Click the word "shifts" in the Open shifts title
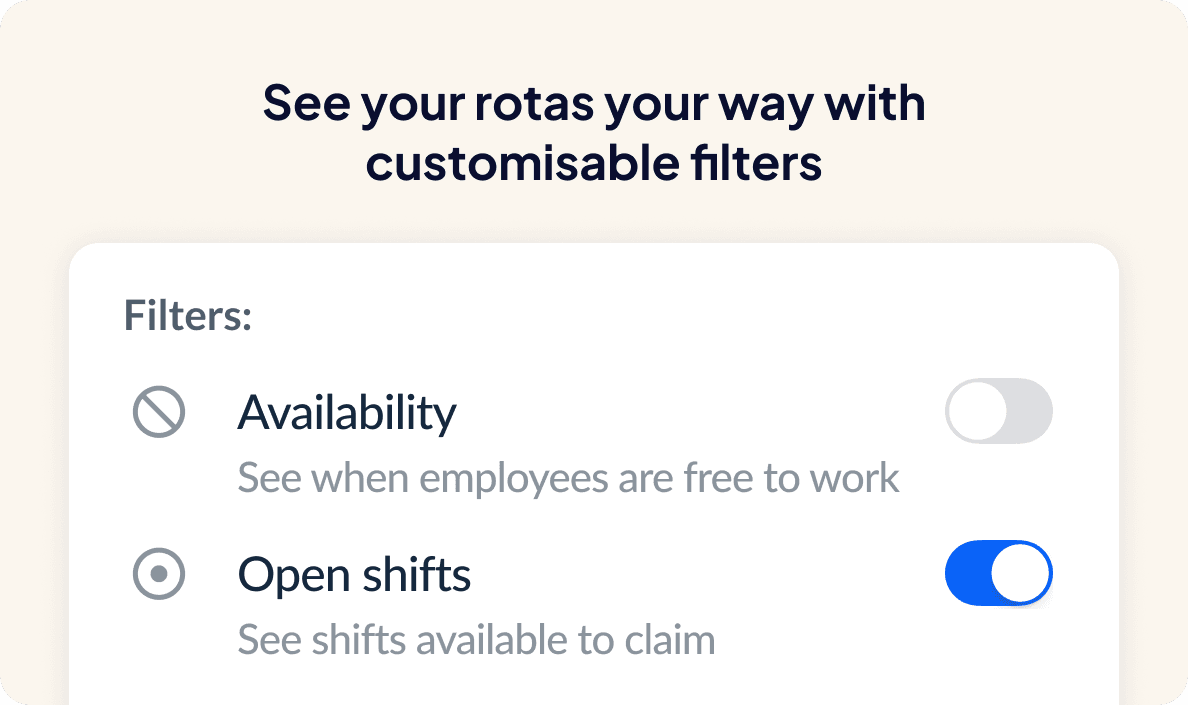 [416, 574]
